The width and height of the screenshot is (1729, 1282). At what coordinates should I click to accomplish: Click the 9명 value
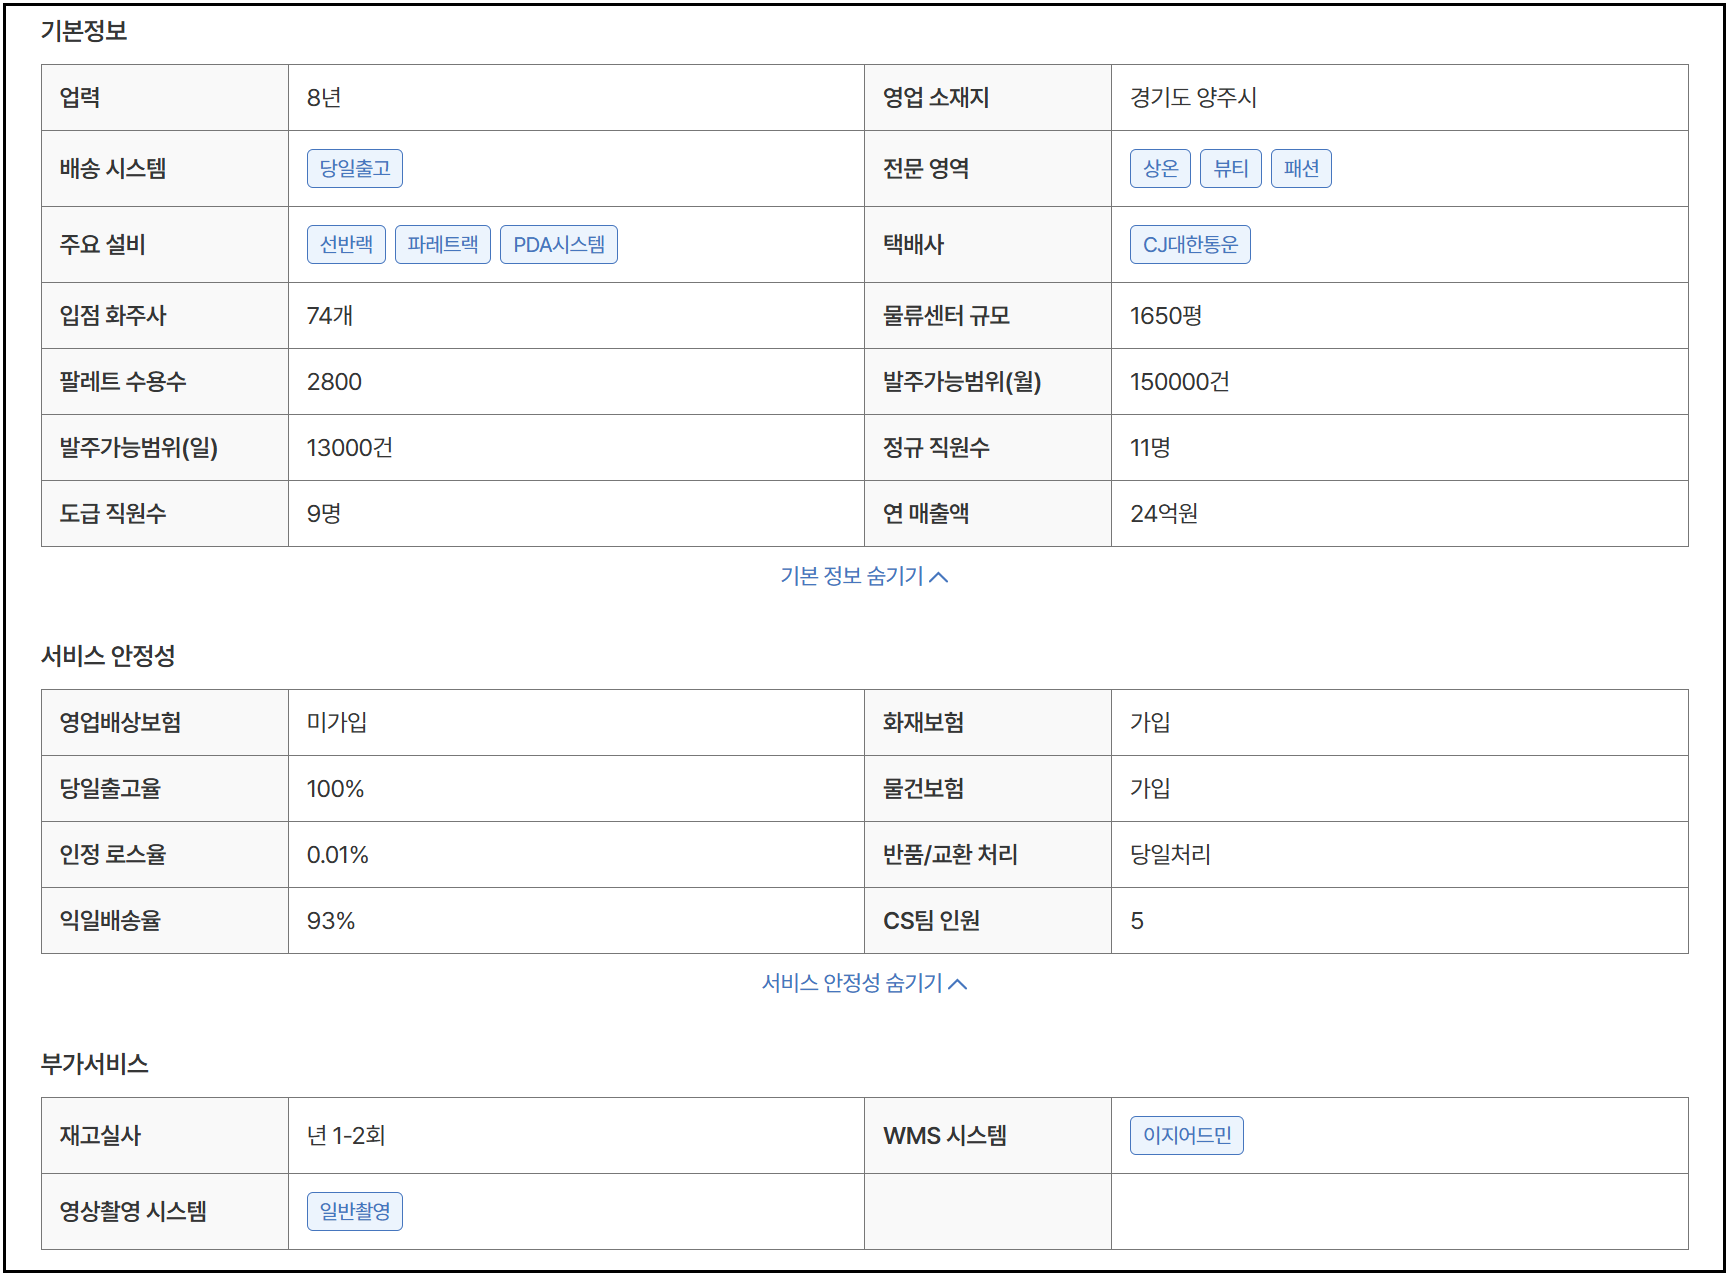coord(324,513)
